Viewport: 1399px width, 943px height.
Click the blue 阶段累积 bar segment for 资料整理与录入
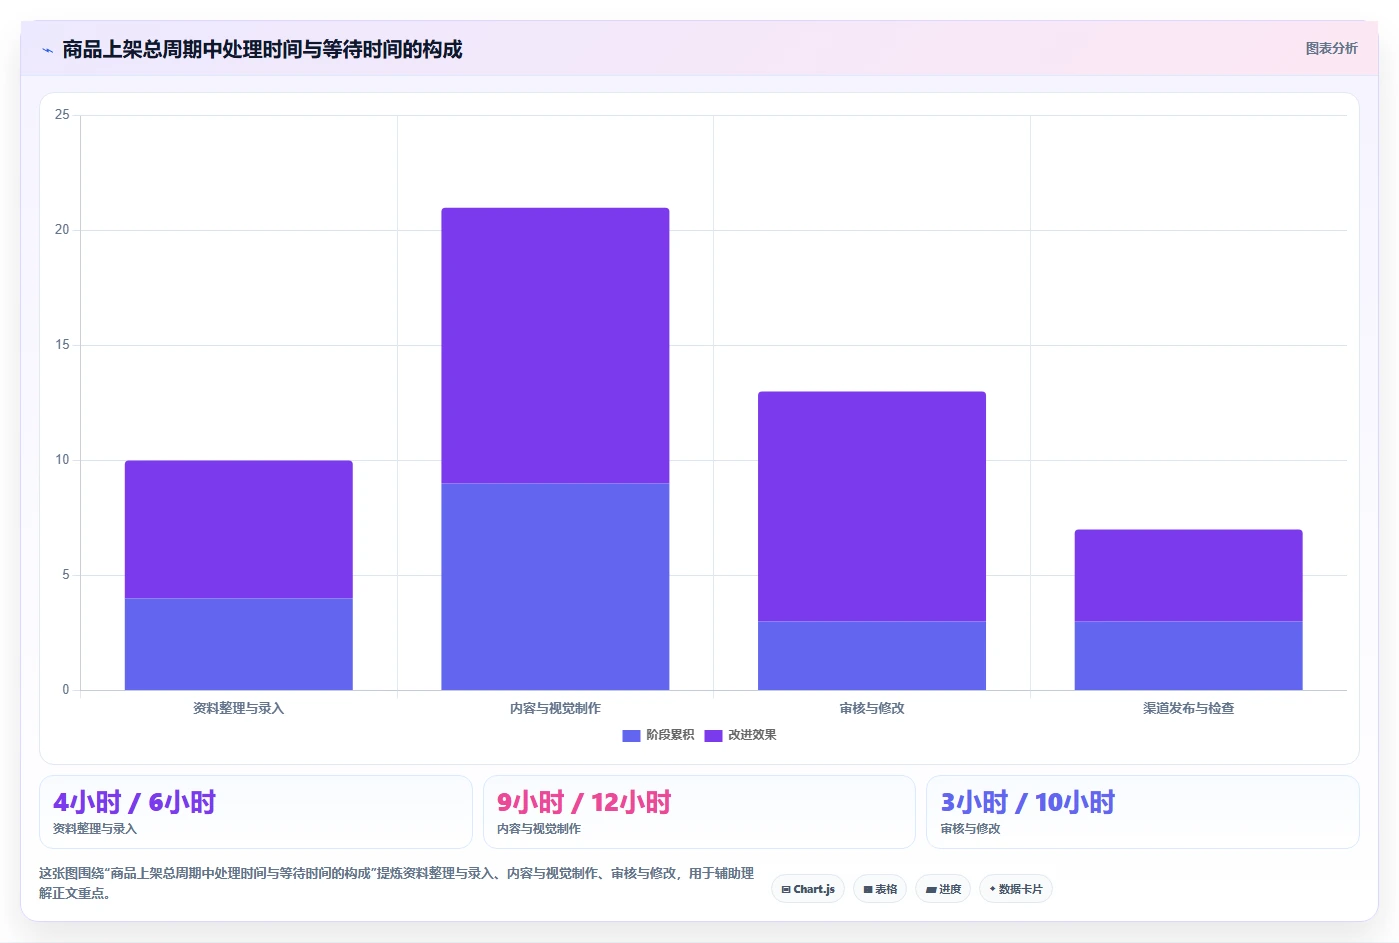pos(238,644)
